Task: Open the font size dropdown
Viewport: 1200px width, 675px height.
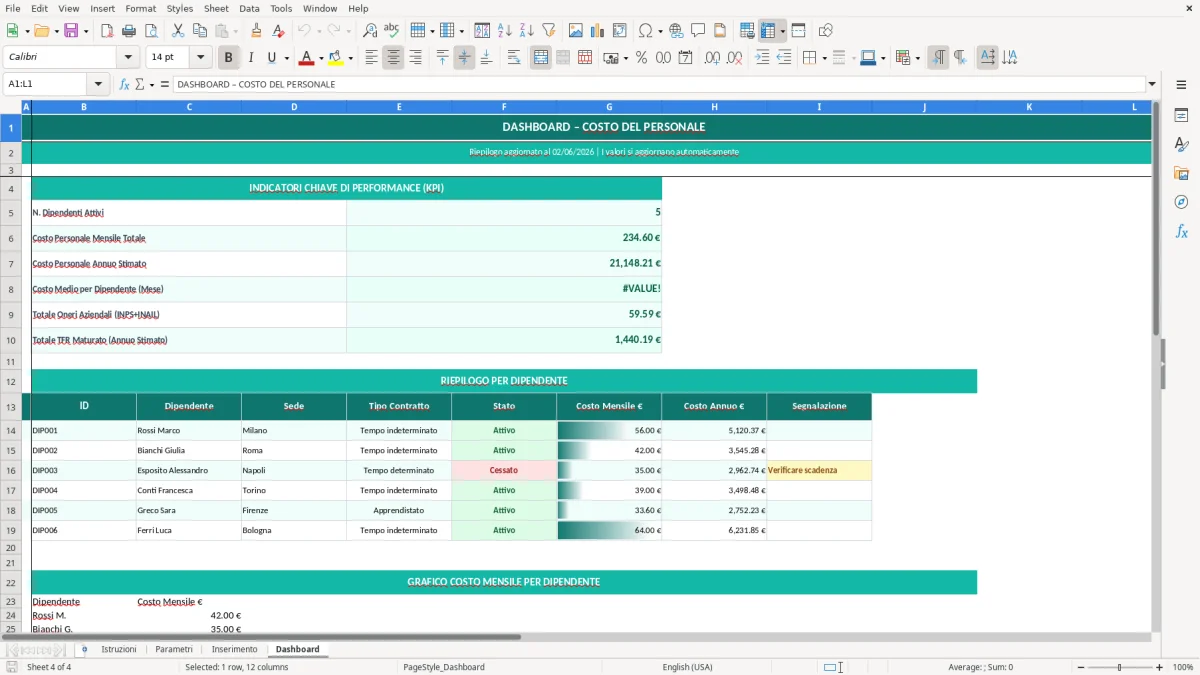Action: tap(201, 58)
